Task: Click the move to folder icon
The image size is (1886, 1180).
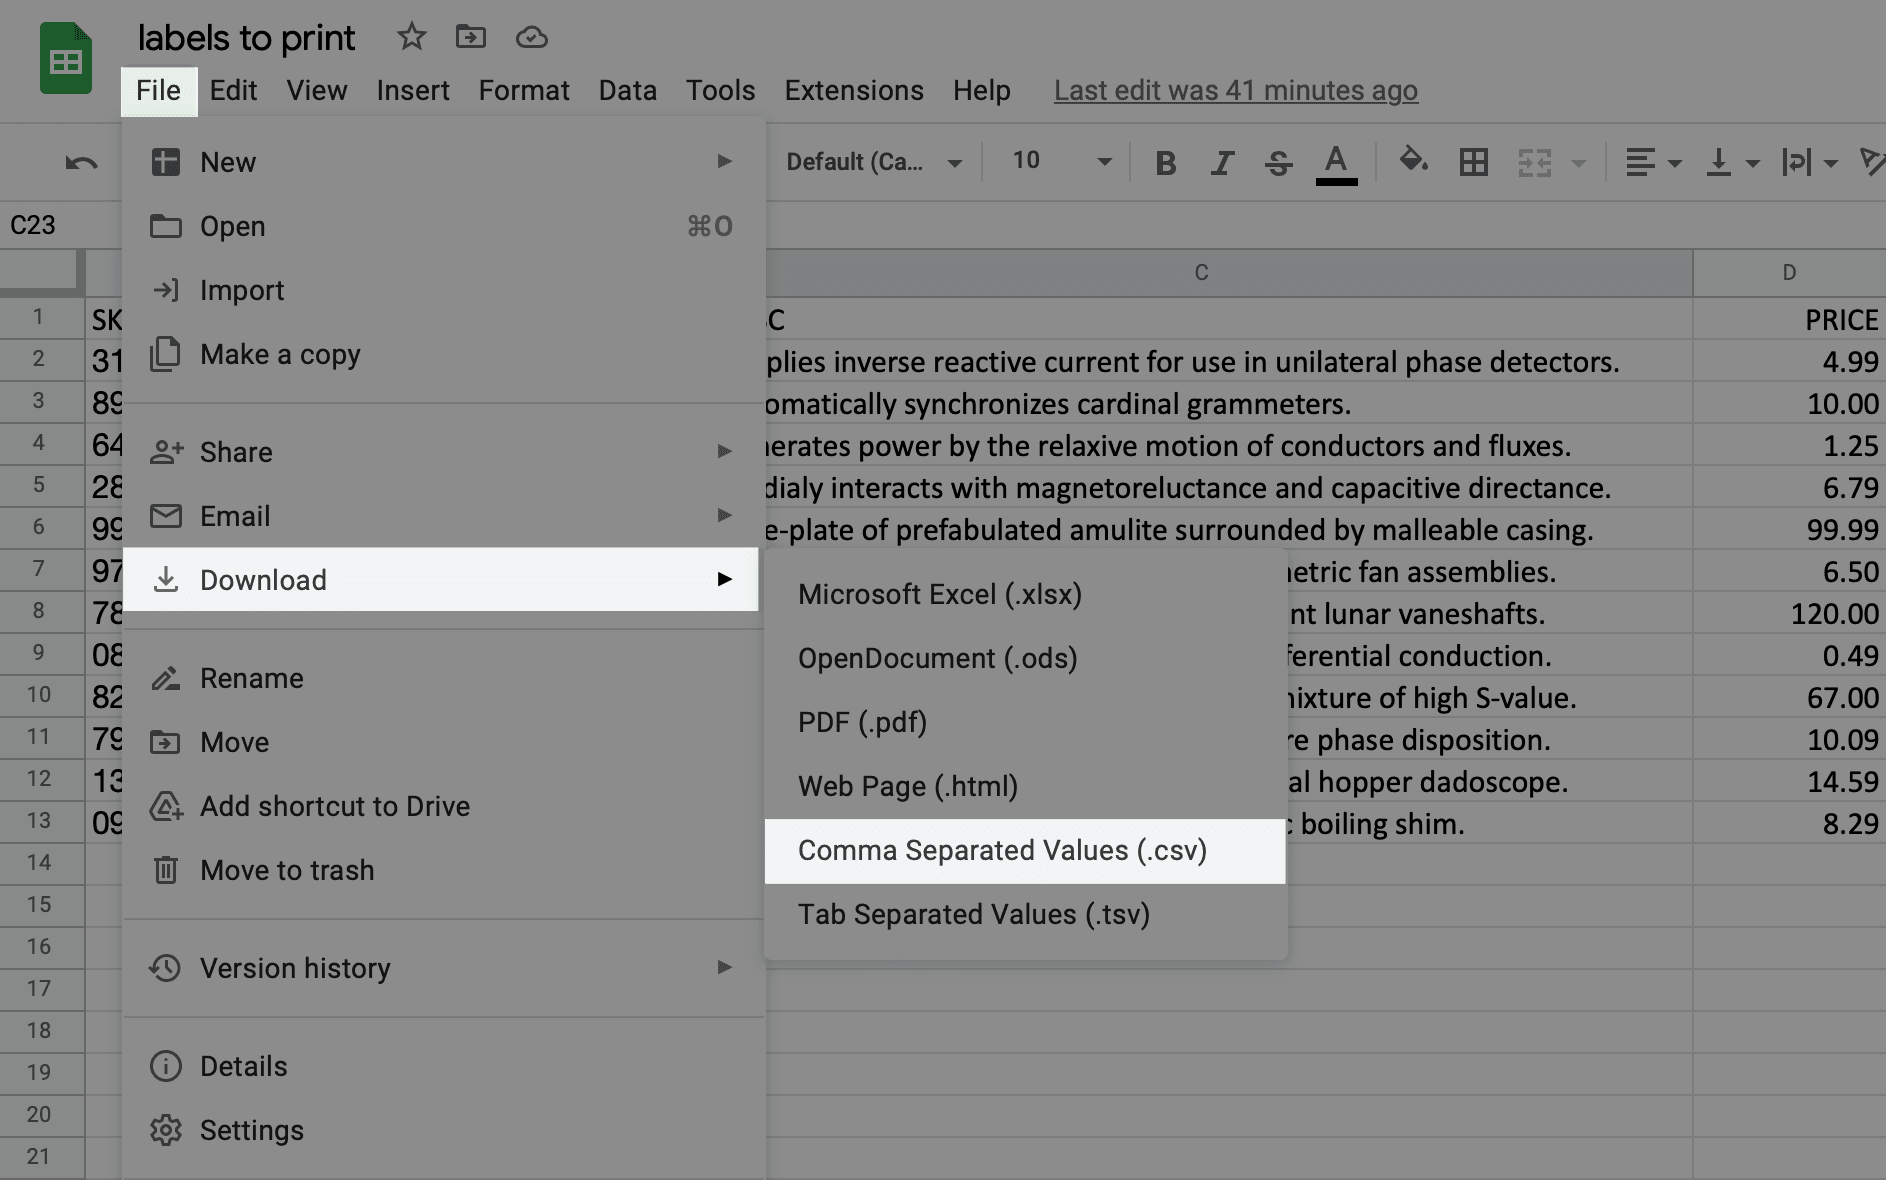Action: 470,38
